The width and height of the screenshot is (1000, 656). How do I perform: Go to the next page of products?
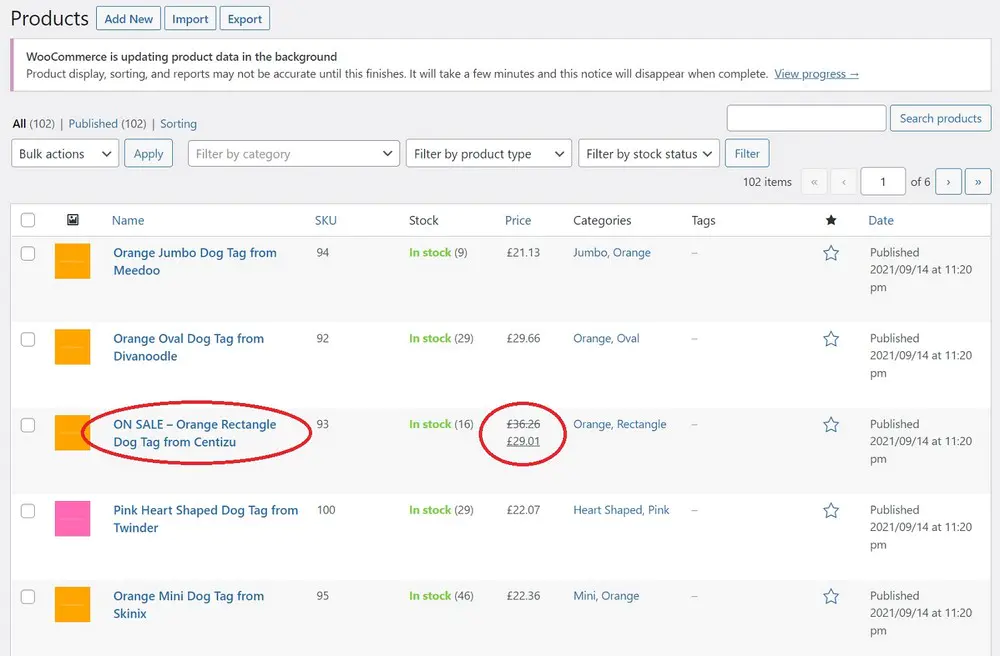click(948, 182)
